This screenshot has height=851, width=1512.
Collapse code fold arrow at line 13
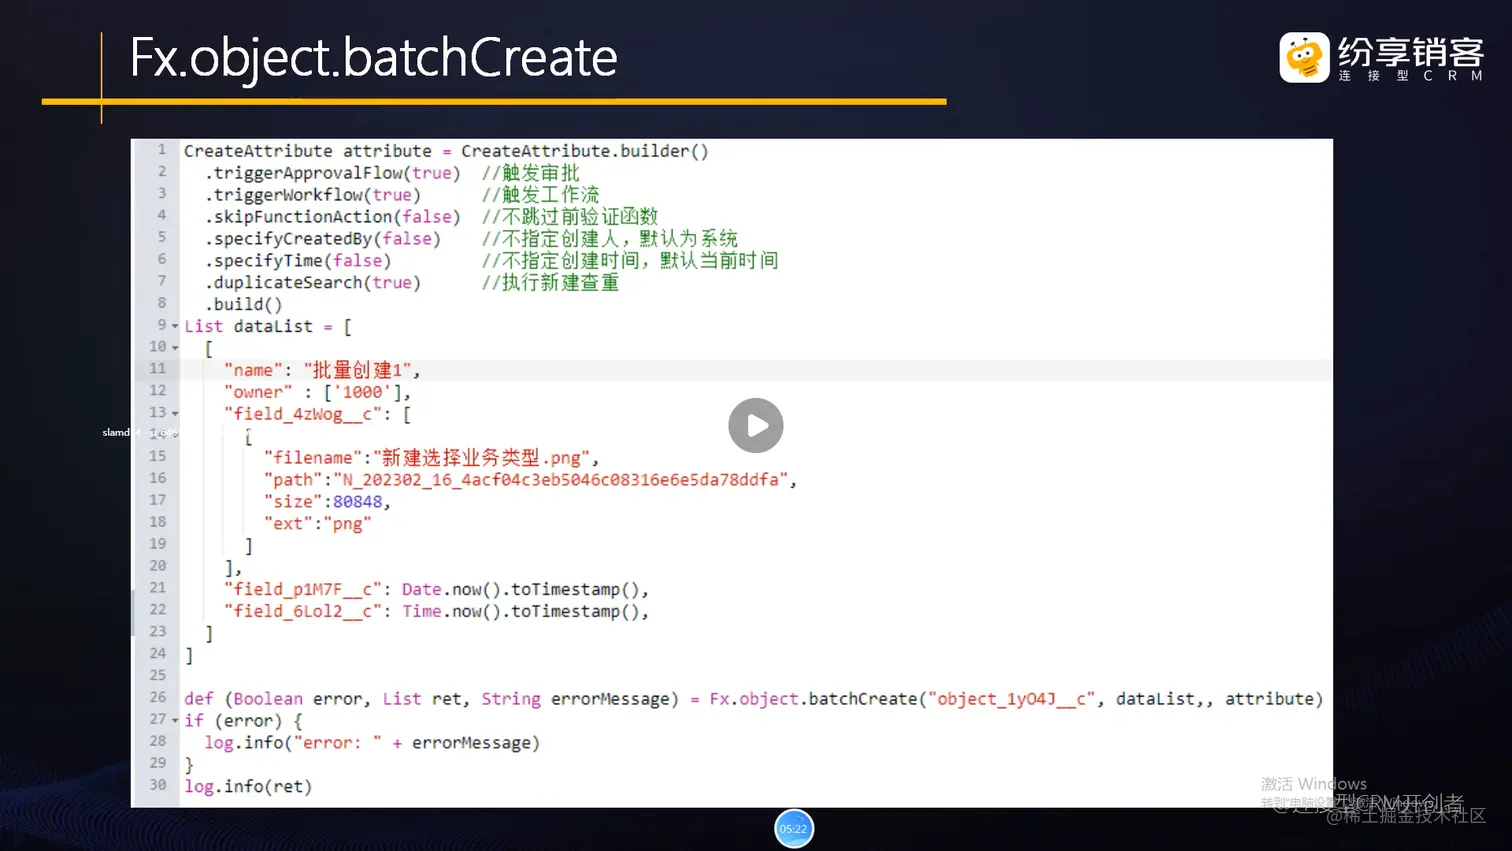click(175, 413)
